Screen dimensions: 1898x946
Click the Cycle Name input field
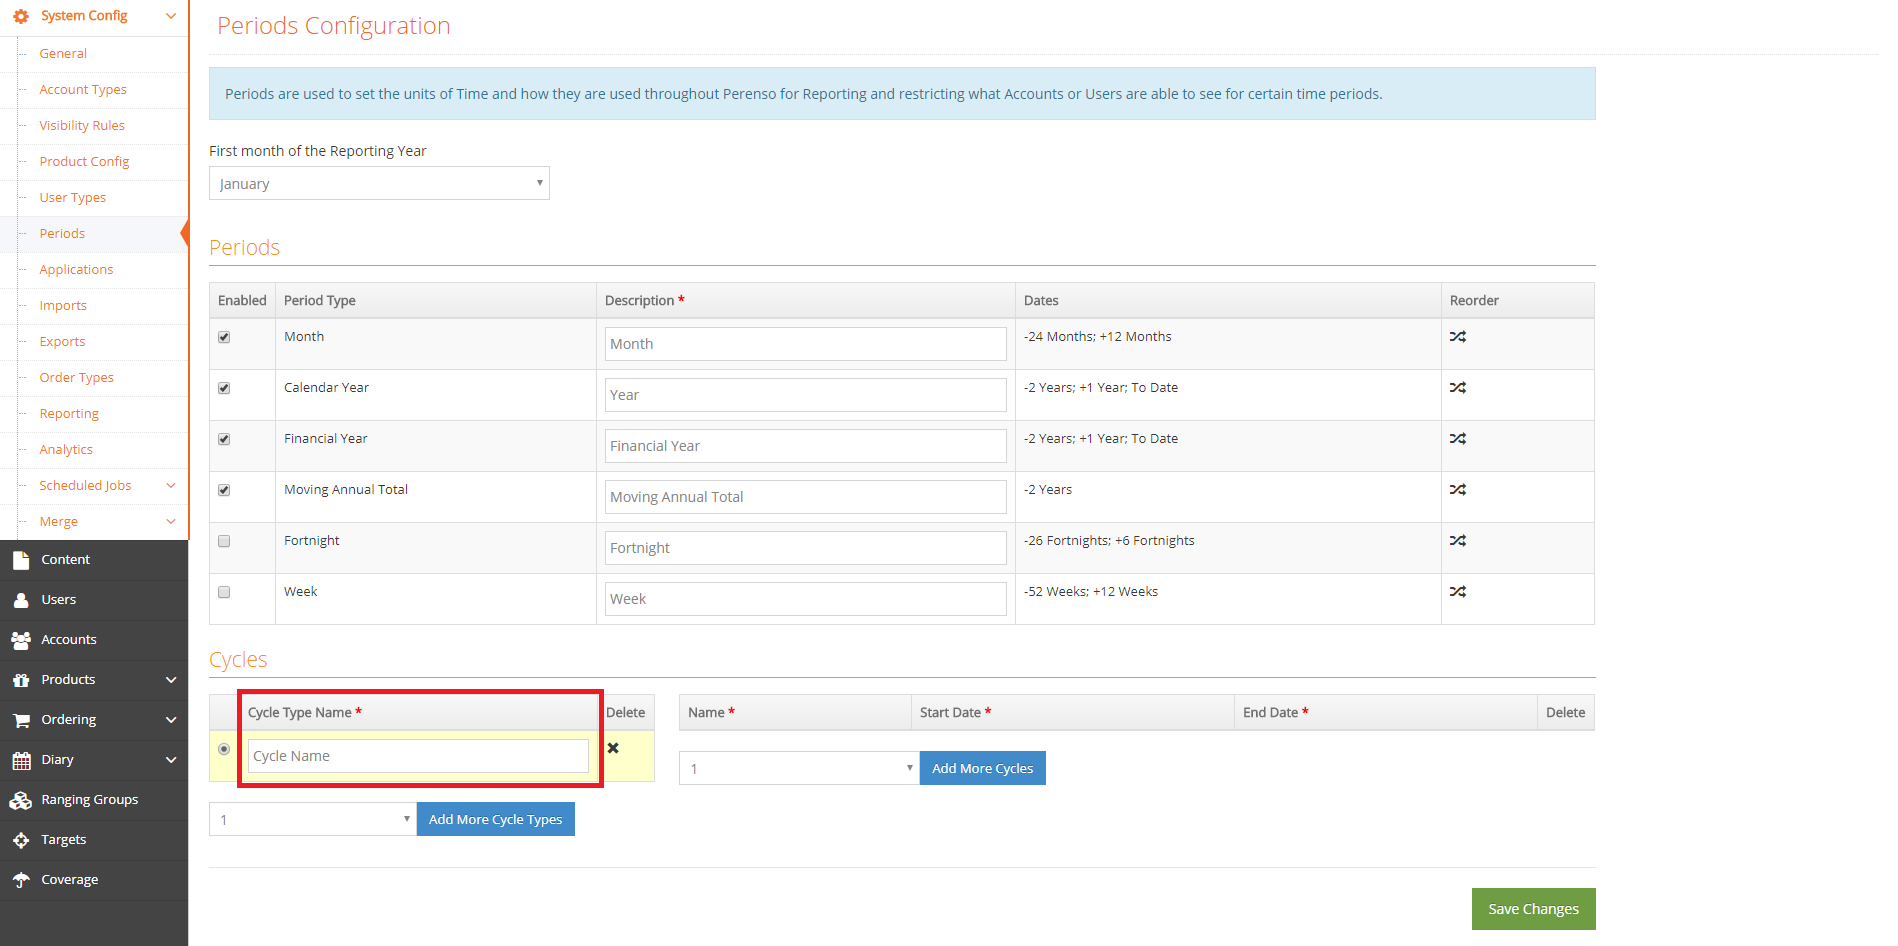[418, 756]
